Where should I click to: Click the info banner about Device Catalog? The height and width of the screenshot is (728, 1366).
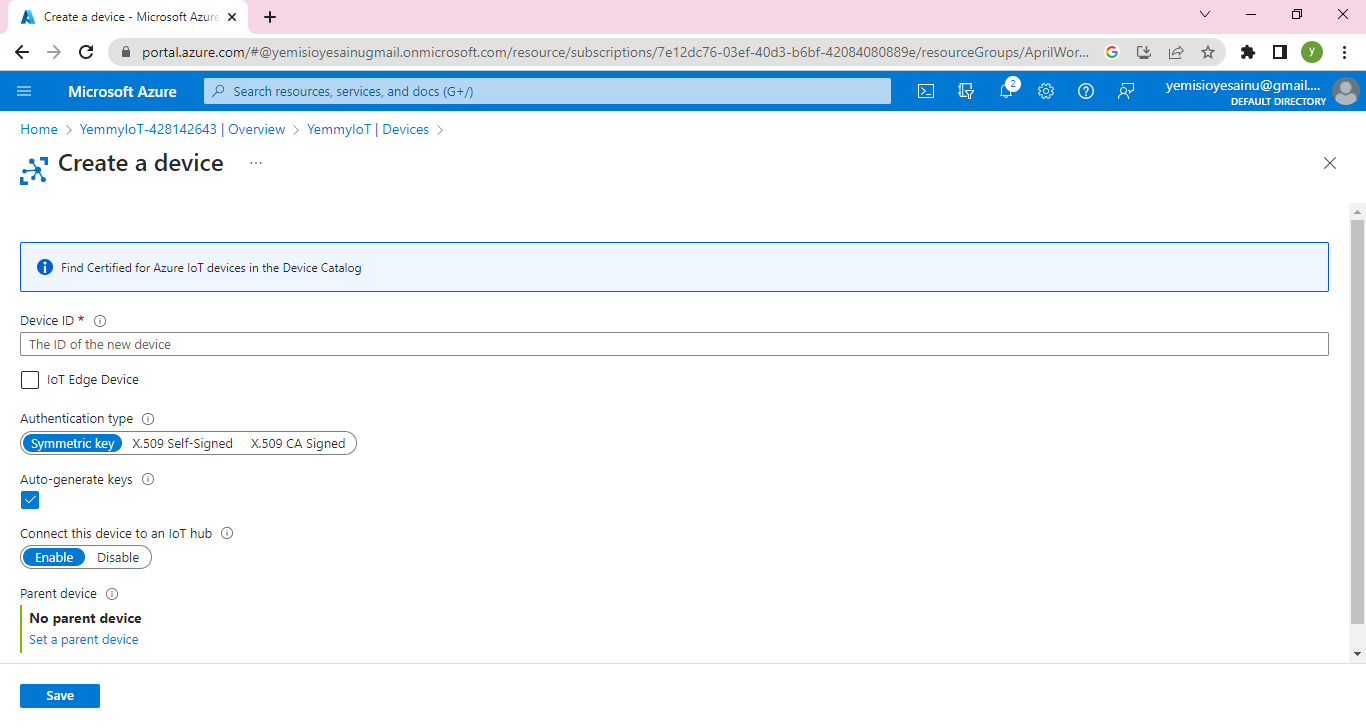(674, 267)
